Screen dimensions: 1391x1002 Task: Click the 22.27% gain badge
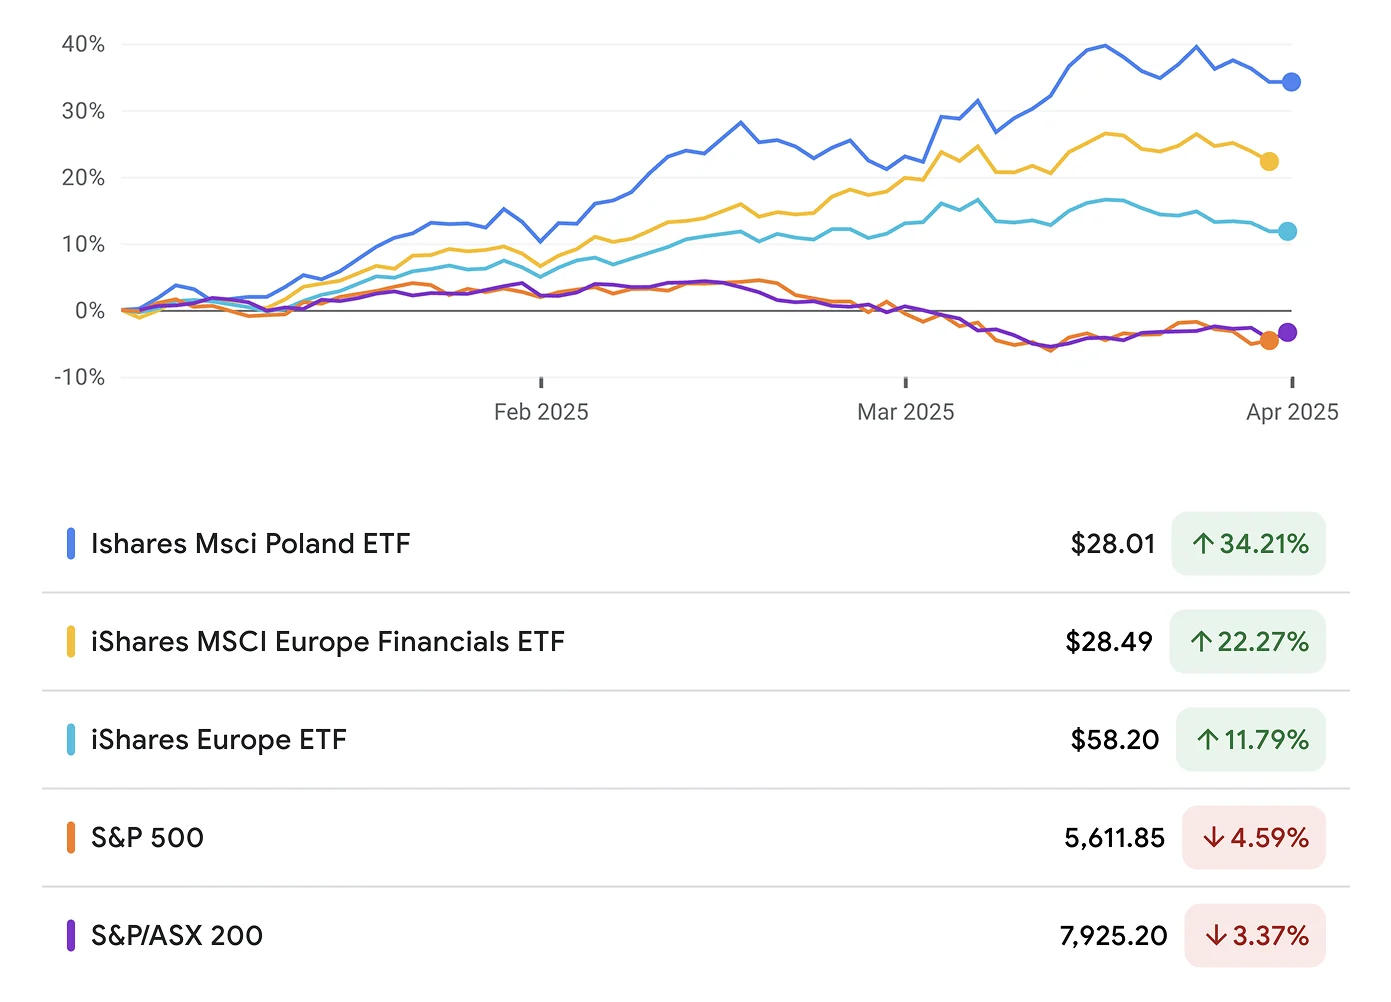[1248, 642]
